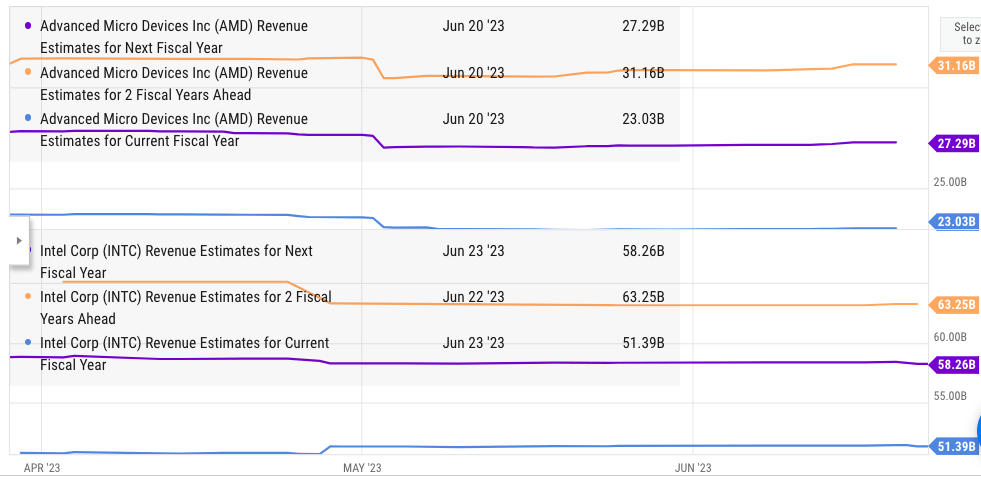Select Intel Revenue Estimates for 2 Fiscal Years Ahead label
981x482 pixels.
tap(186, 307)
